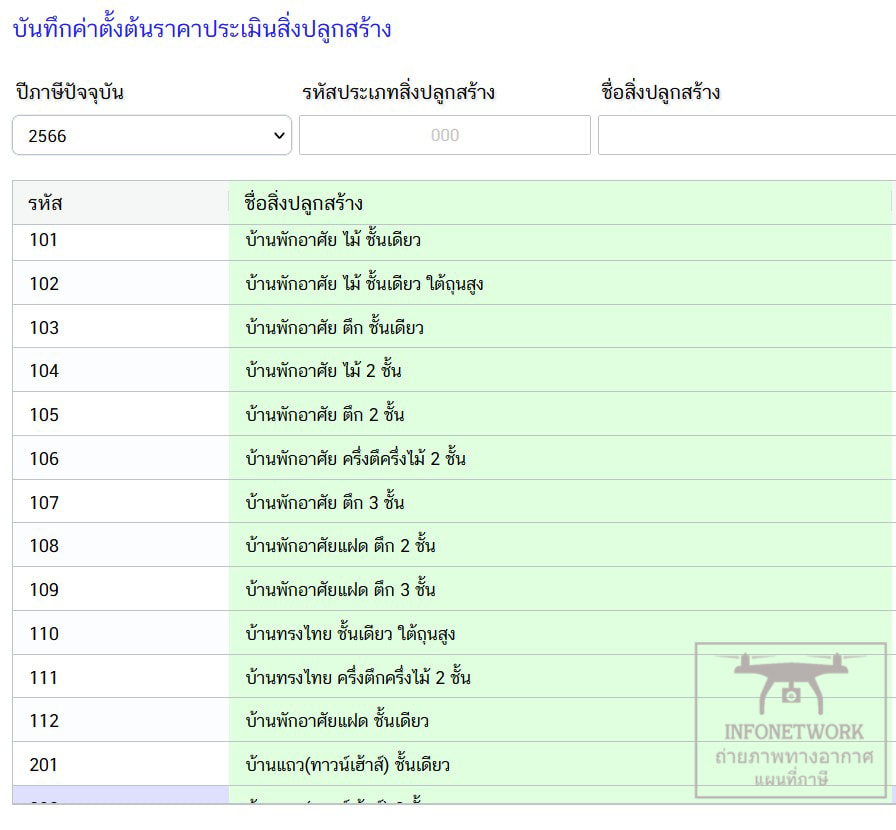This screenshot has height=830, width=896.
Task: Click name บ้านทรงไทย ครึ่งตึกครึ่งไม้ 2 ชั้น
Action: [x=358, y=677]
